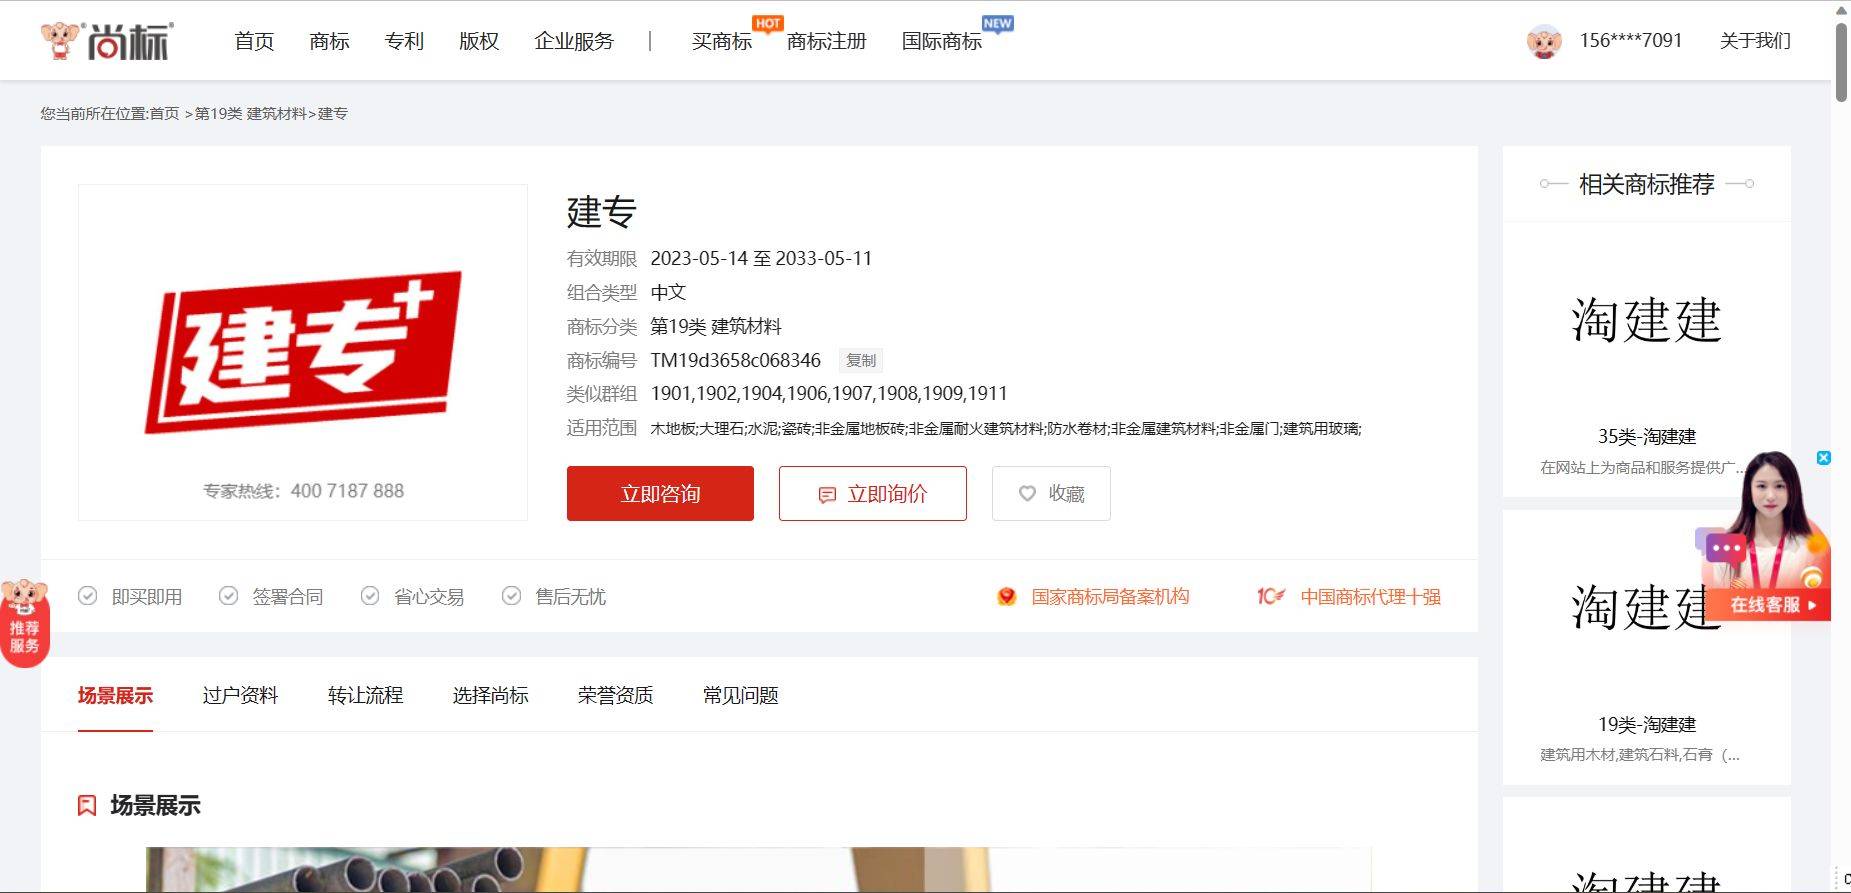Screen dimensions: 1851x893
Task: Click the 签署合同 check icon
Action: pyautogui.click(x=229, y=596)
